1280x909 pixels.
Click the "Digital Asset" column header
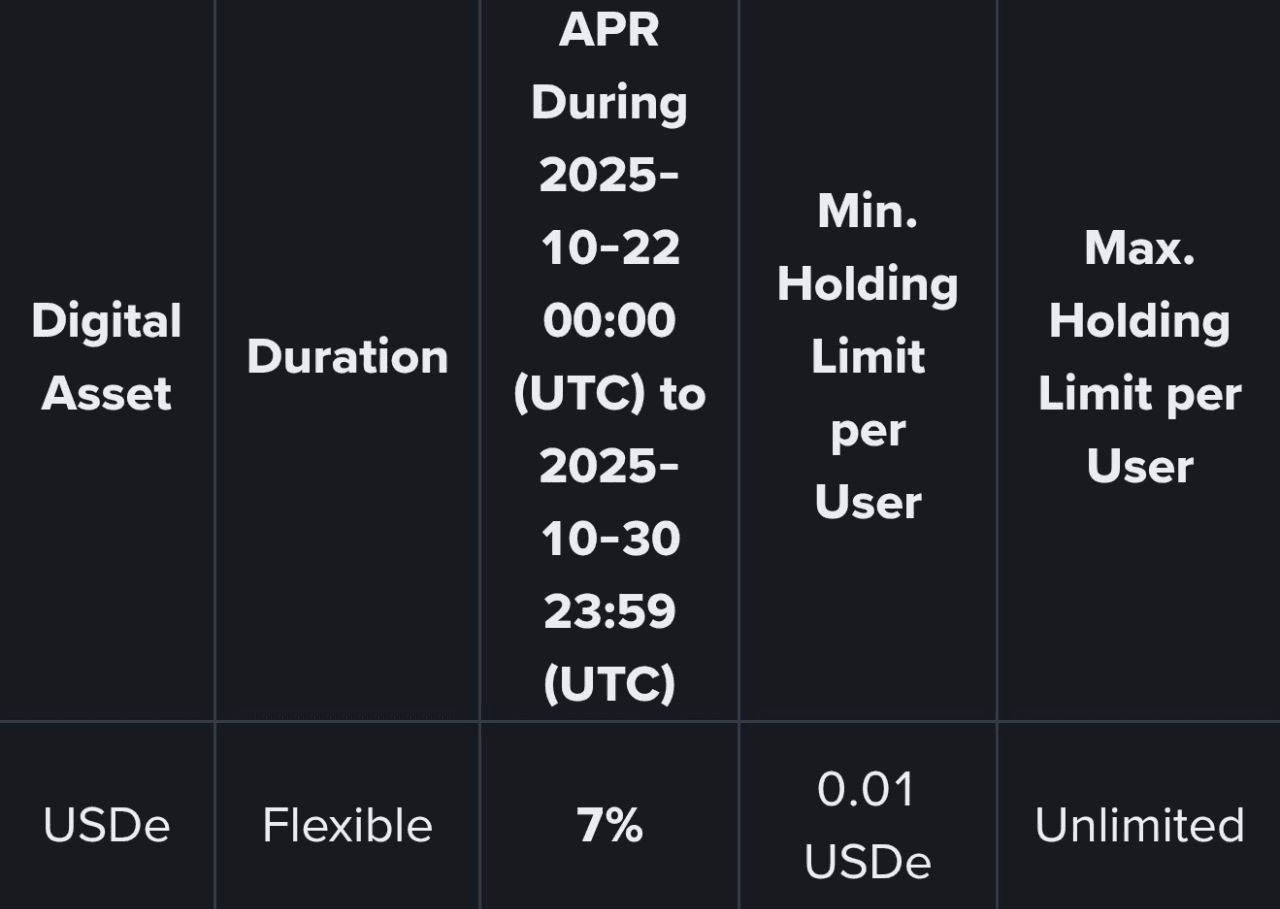tap(106, 357)
